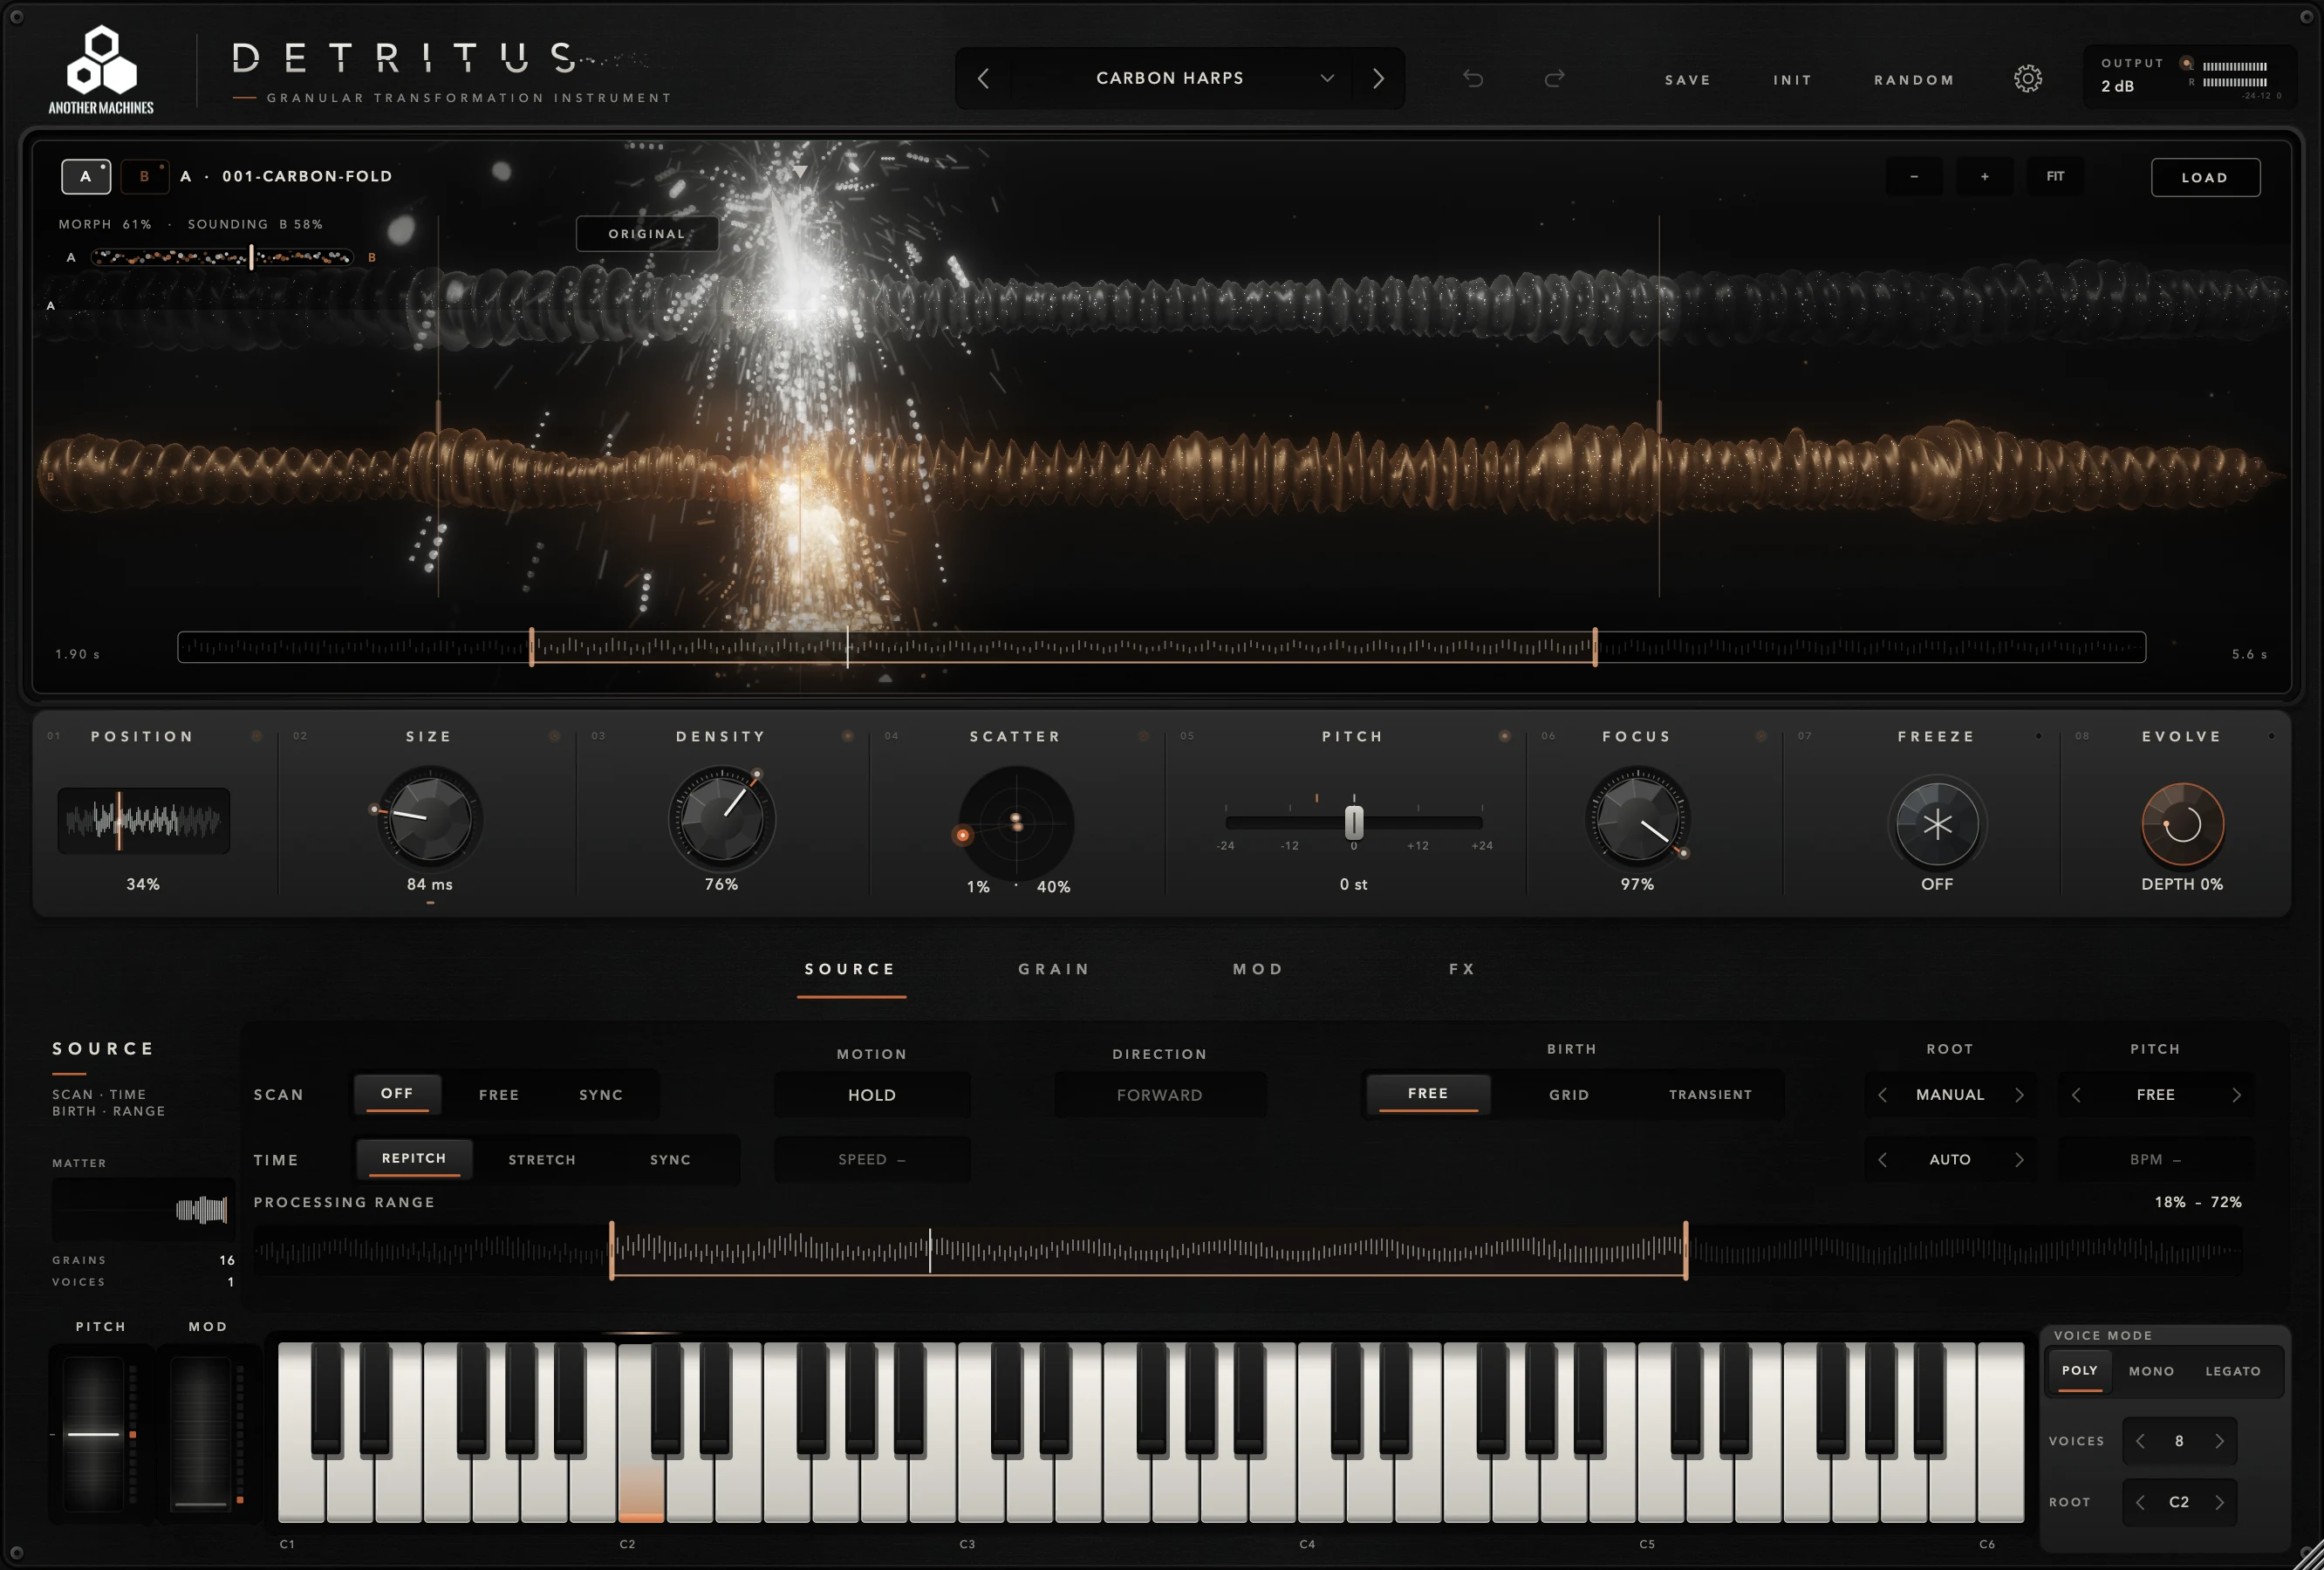Click the Pitch semitone slider handle
This screenshot has width=2324, height=1570.
(x=1353, y=822)
